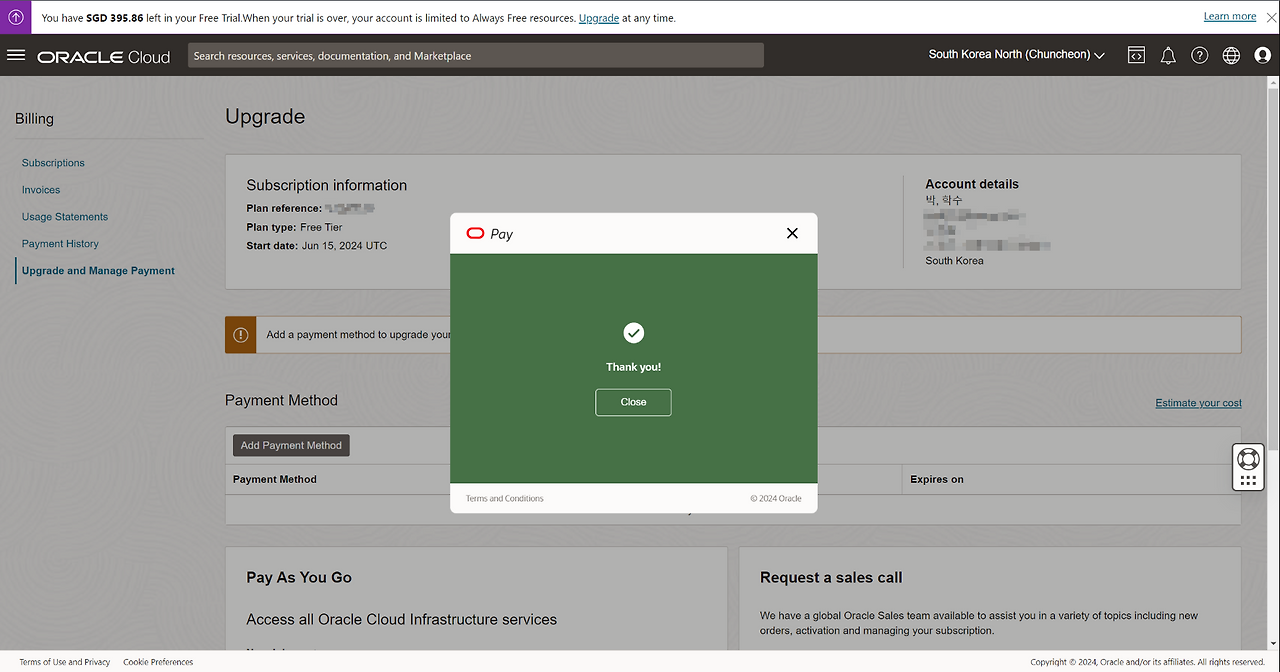Click the Pay As You Go heading
Viewport: 1280px width, 672px height.
coord(299,577)
